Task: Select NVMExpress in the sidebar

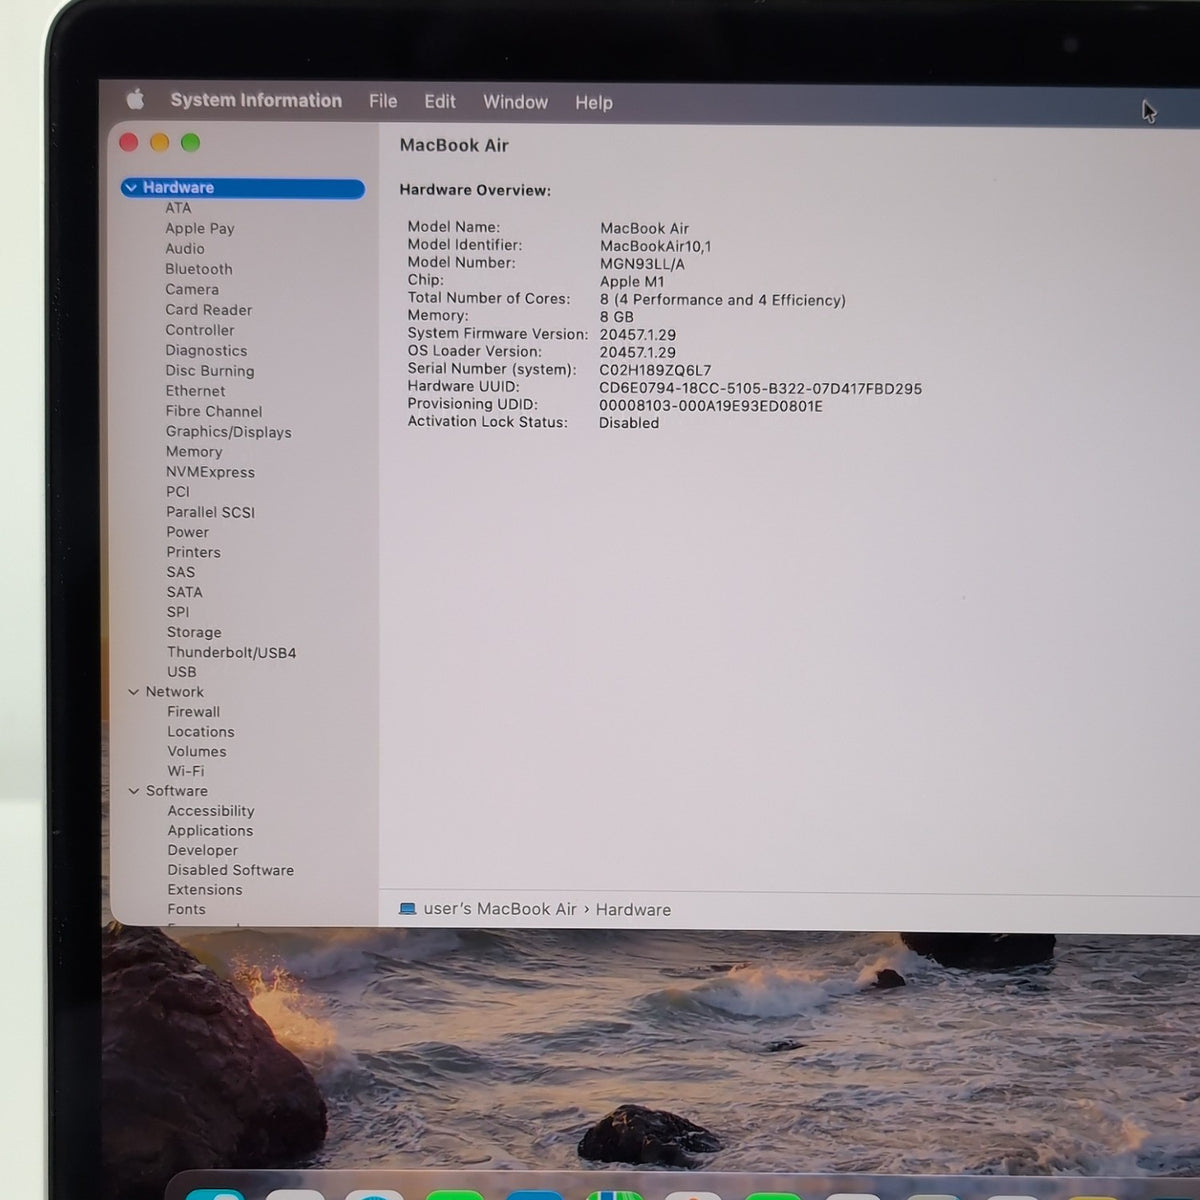Action: click(211, 472)
